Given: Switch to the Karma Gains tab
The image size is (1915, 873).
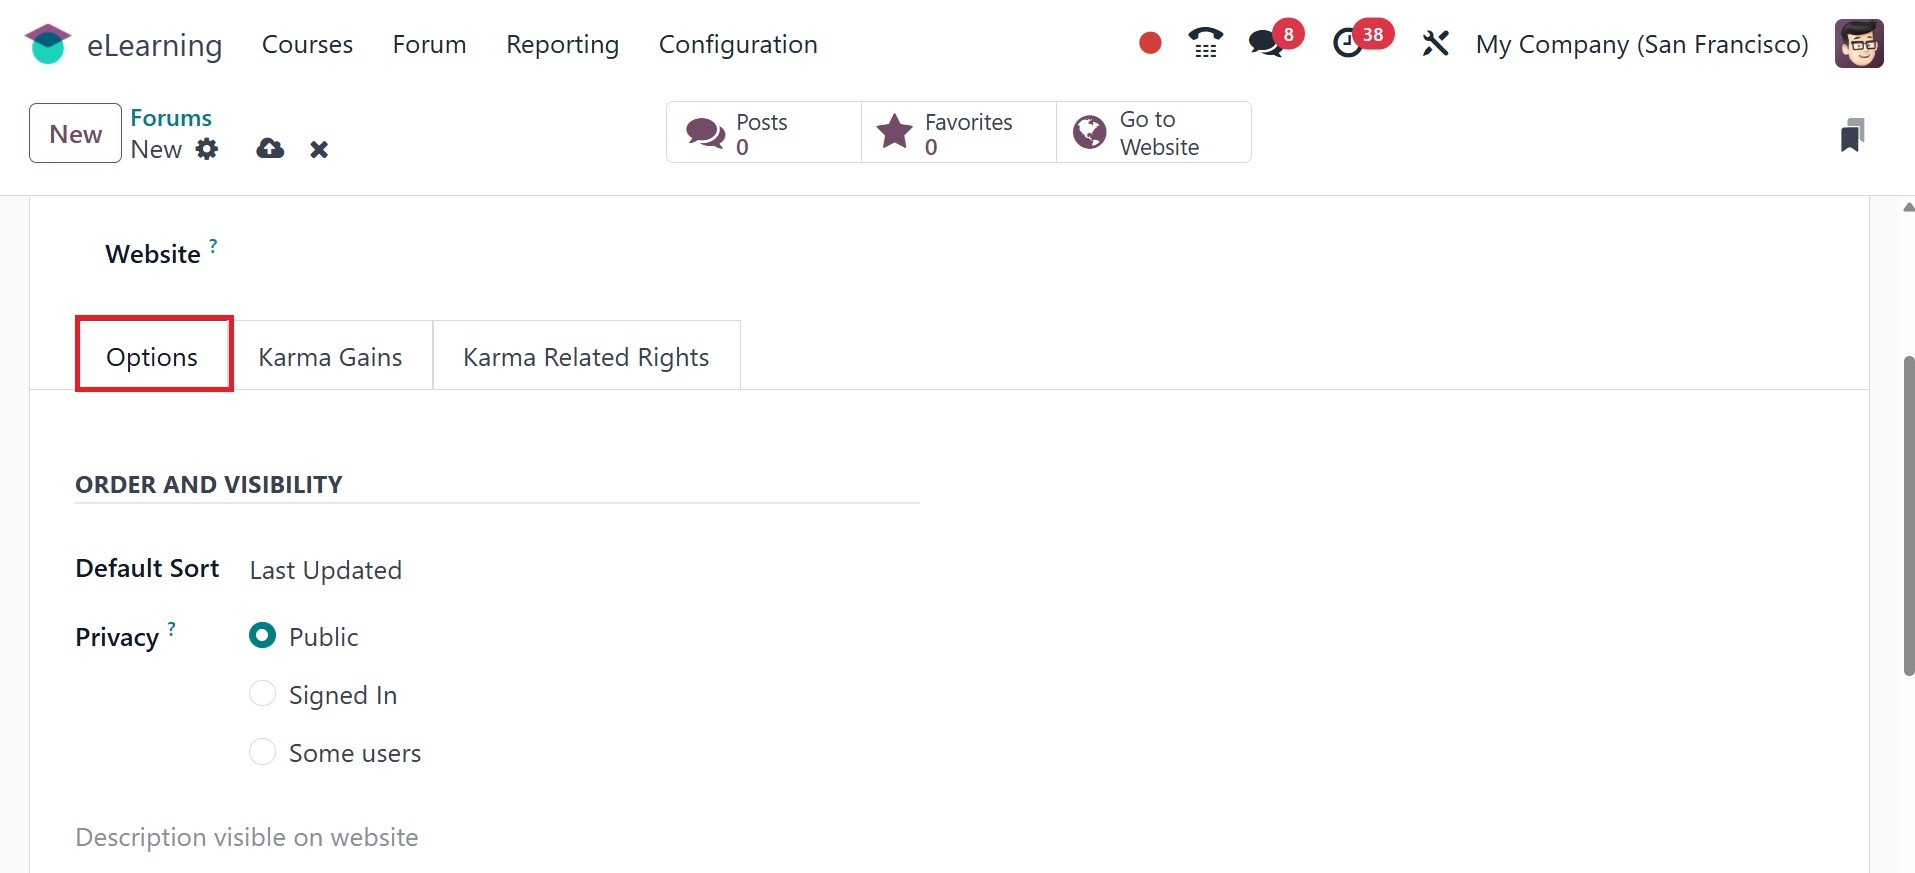Looking at the screenshot, I should (330, 357).
